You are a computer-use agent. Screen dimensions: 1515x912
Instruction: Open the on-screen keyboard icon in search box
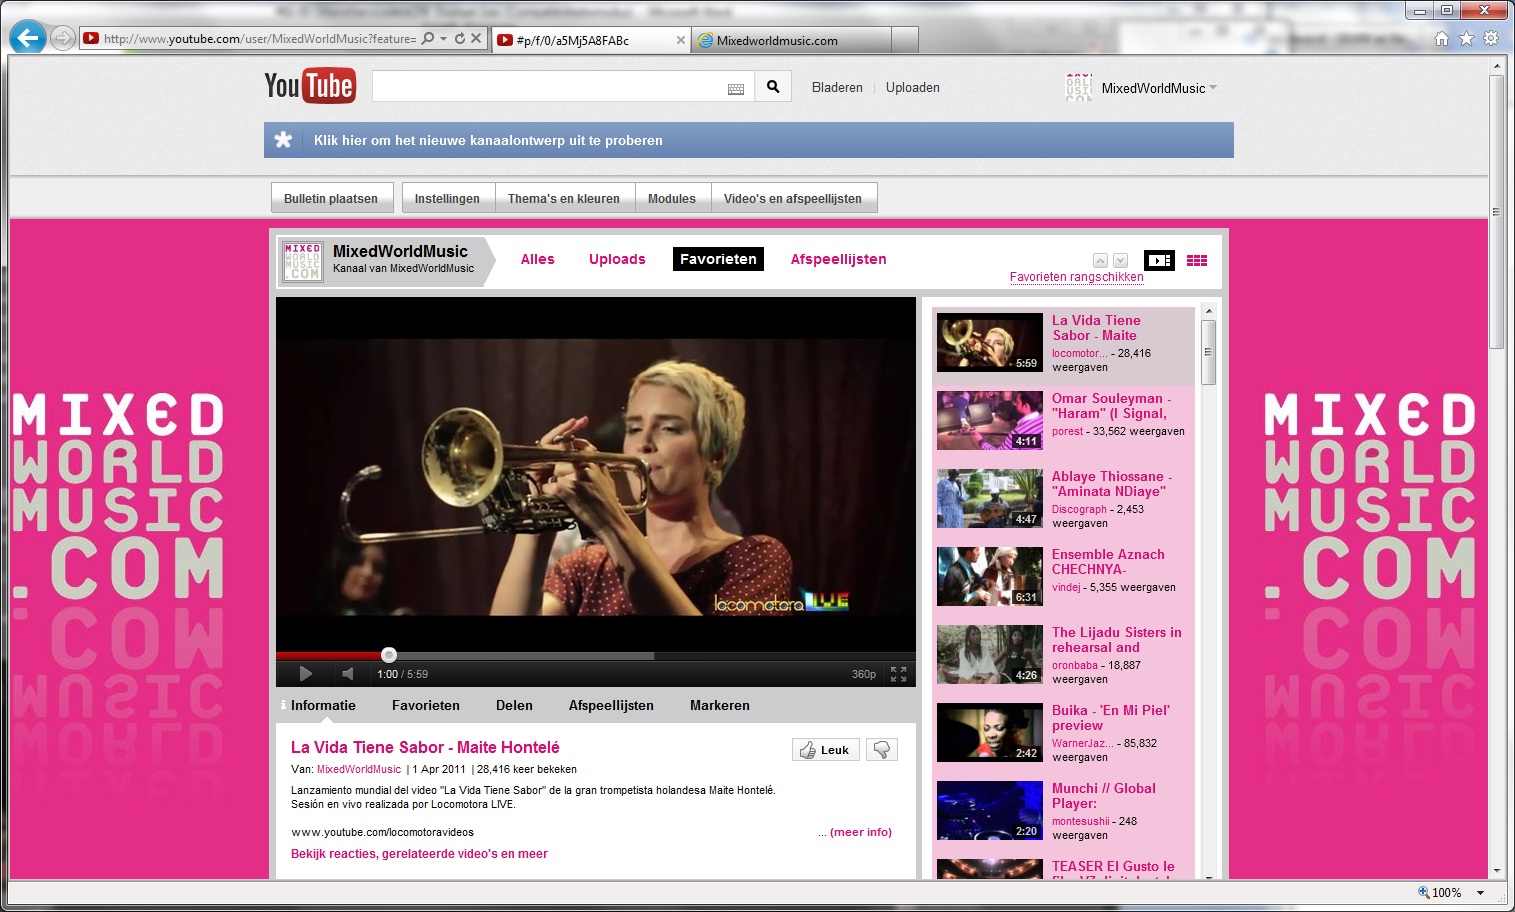pos(736,89)
